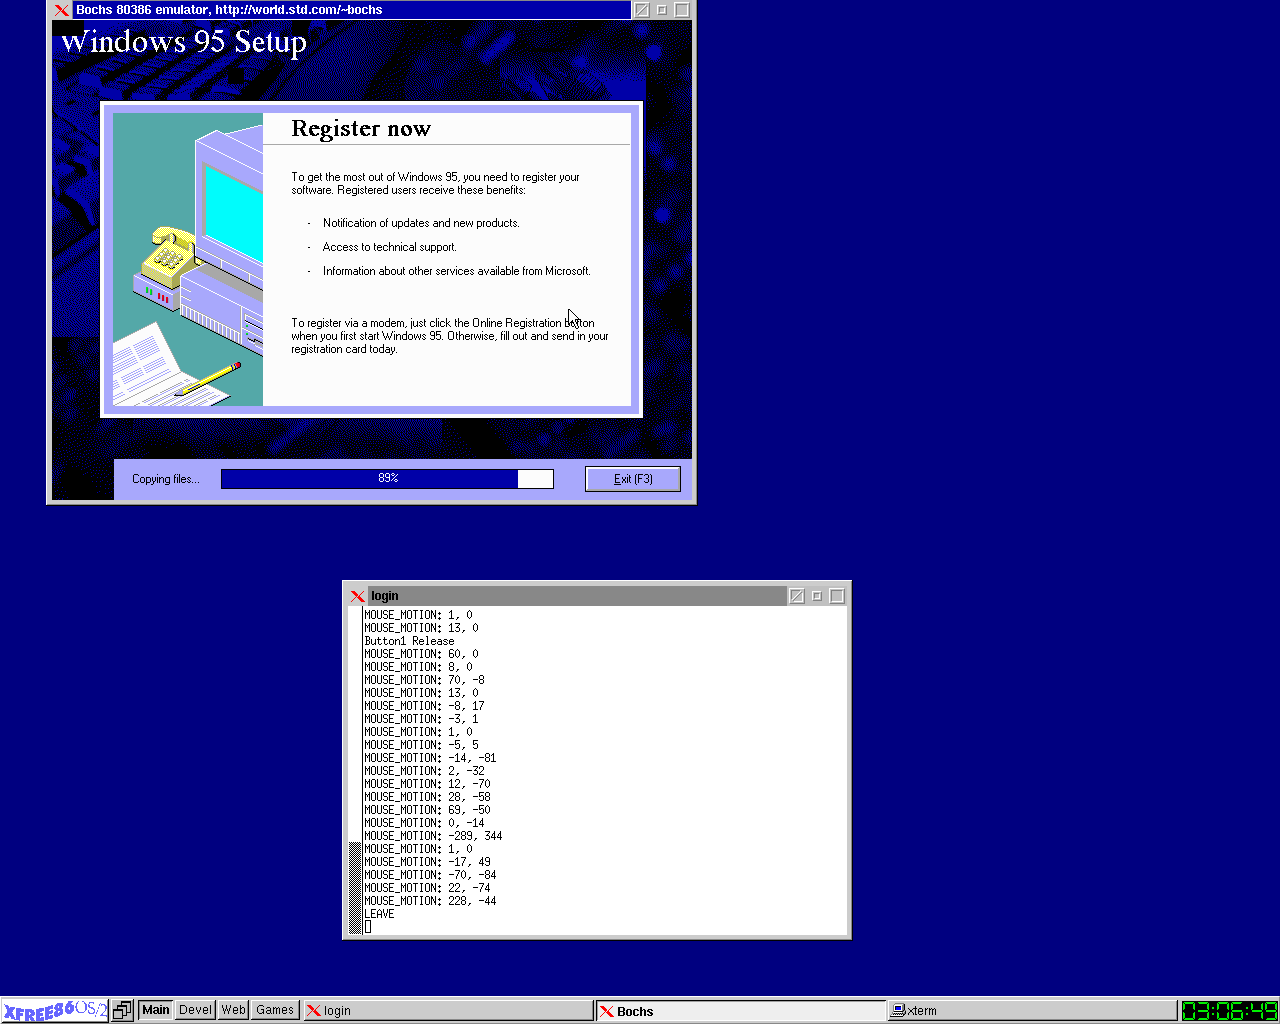This screenshot has height=1024, width=1280.
Task: Click the login window title text
Action: (385, 596)
